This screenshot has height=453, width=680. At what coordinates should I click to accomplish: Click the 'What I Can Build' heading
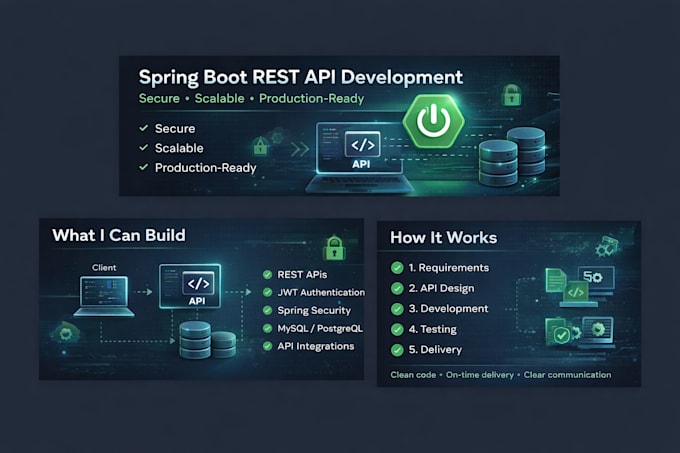coord(119,235)
